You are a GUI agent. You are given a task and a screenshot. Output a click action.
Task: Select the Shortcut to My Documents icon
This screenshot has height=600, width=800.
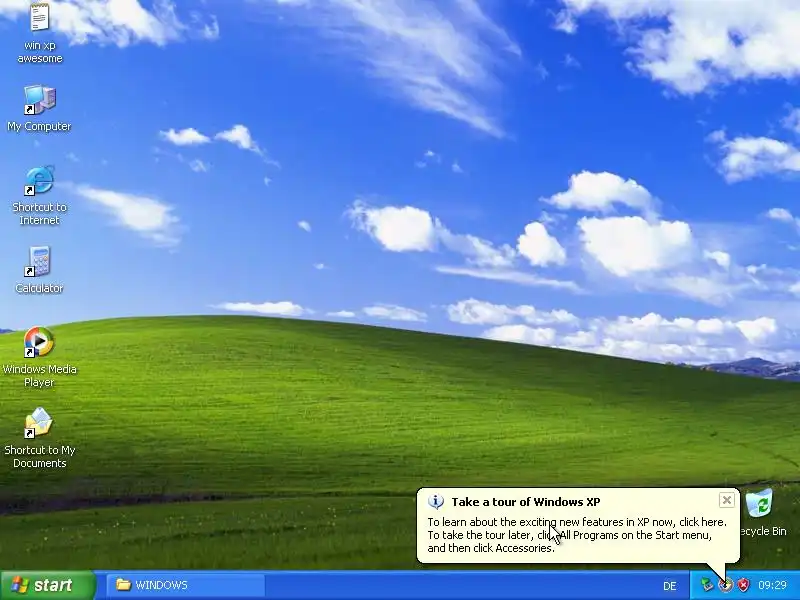click(x=39, y=423)
